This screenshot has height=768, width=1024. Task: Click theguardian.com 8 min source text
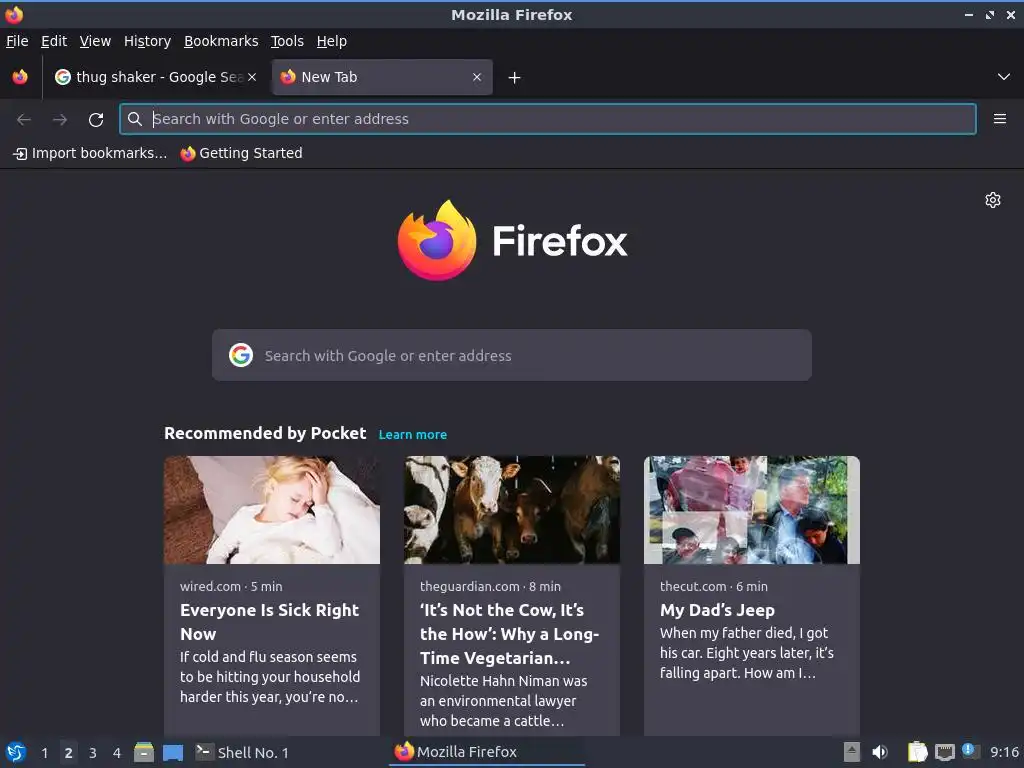click(x=490, y=586)
